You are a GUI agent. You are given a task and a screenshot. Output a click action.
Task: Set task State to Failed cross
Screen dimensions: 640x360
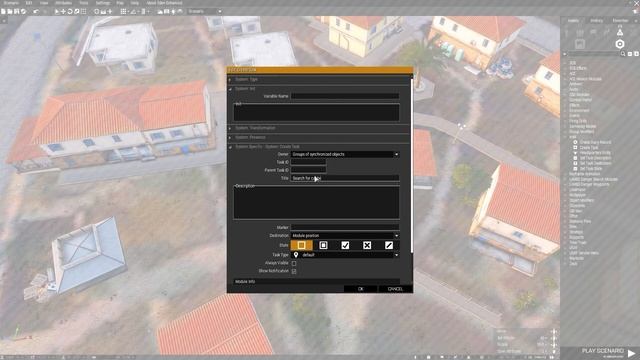(x=367, y=245)
